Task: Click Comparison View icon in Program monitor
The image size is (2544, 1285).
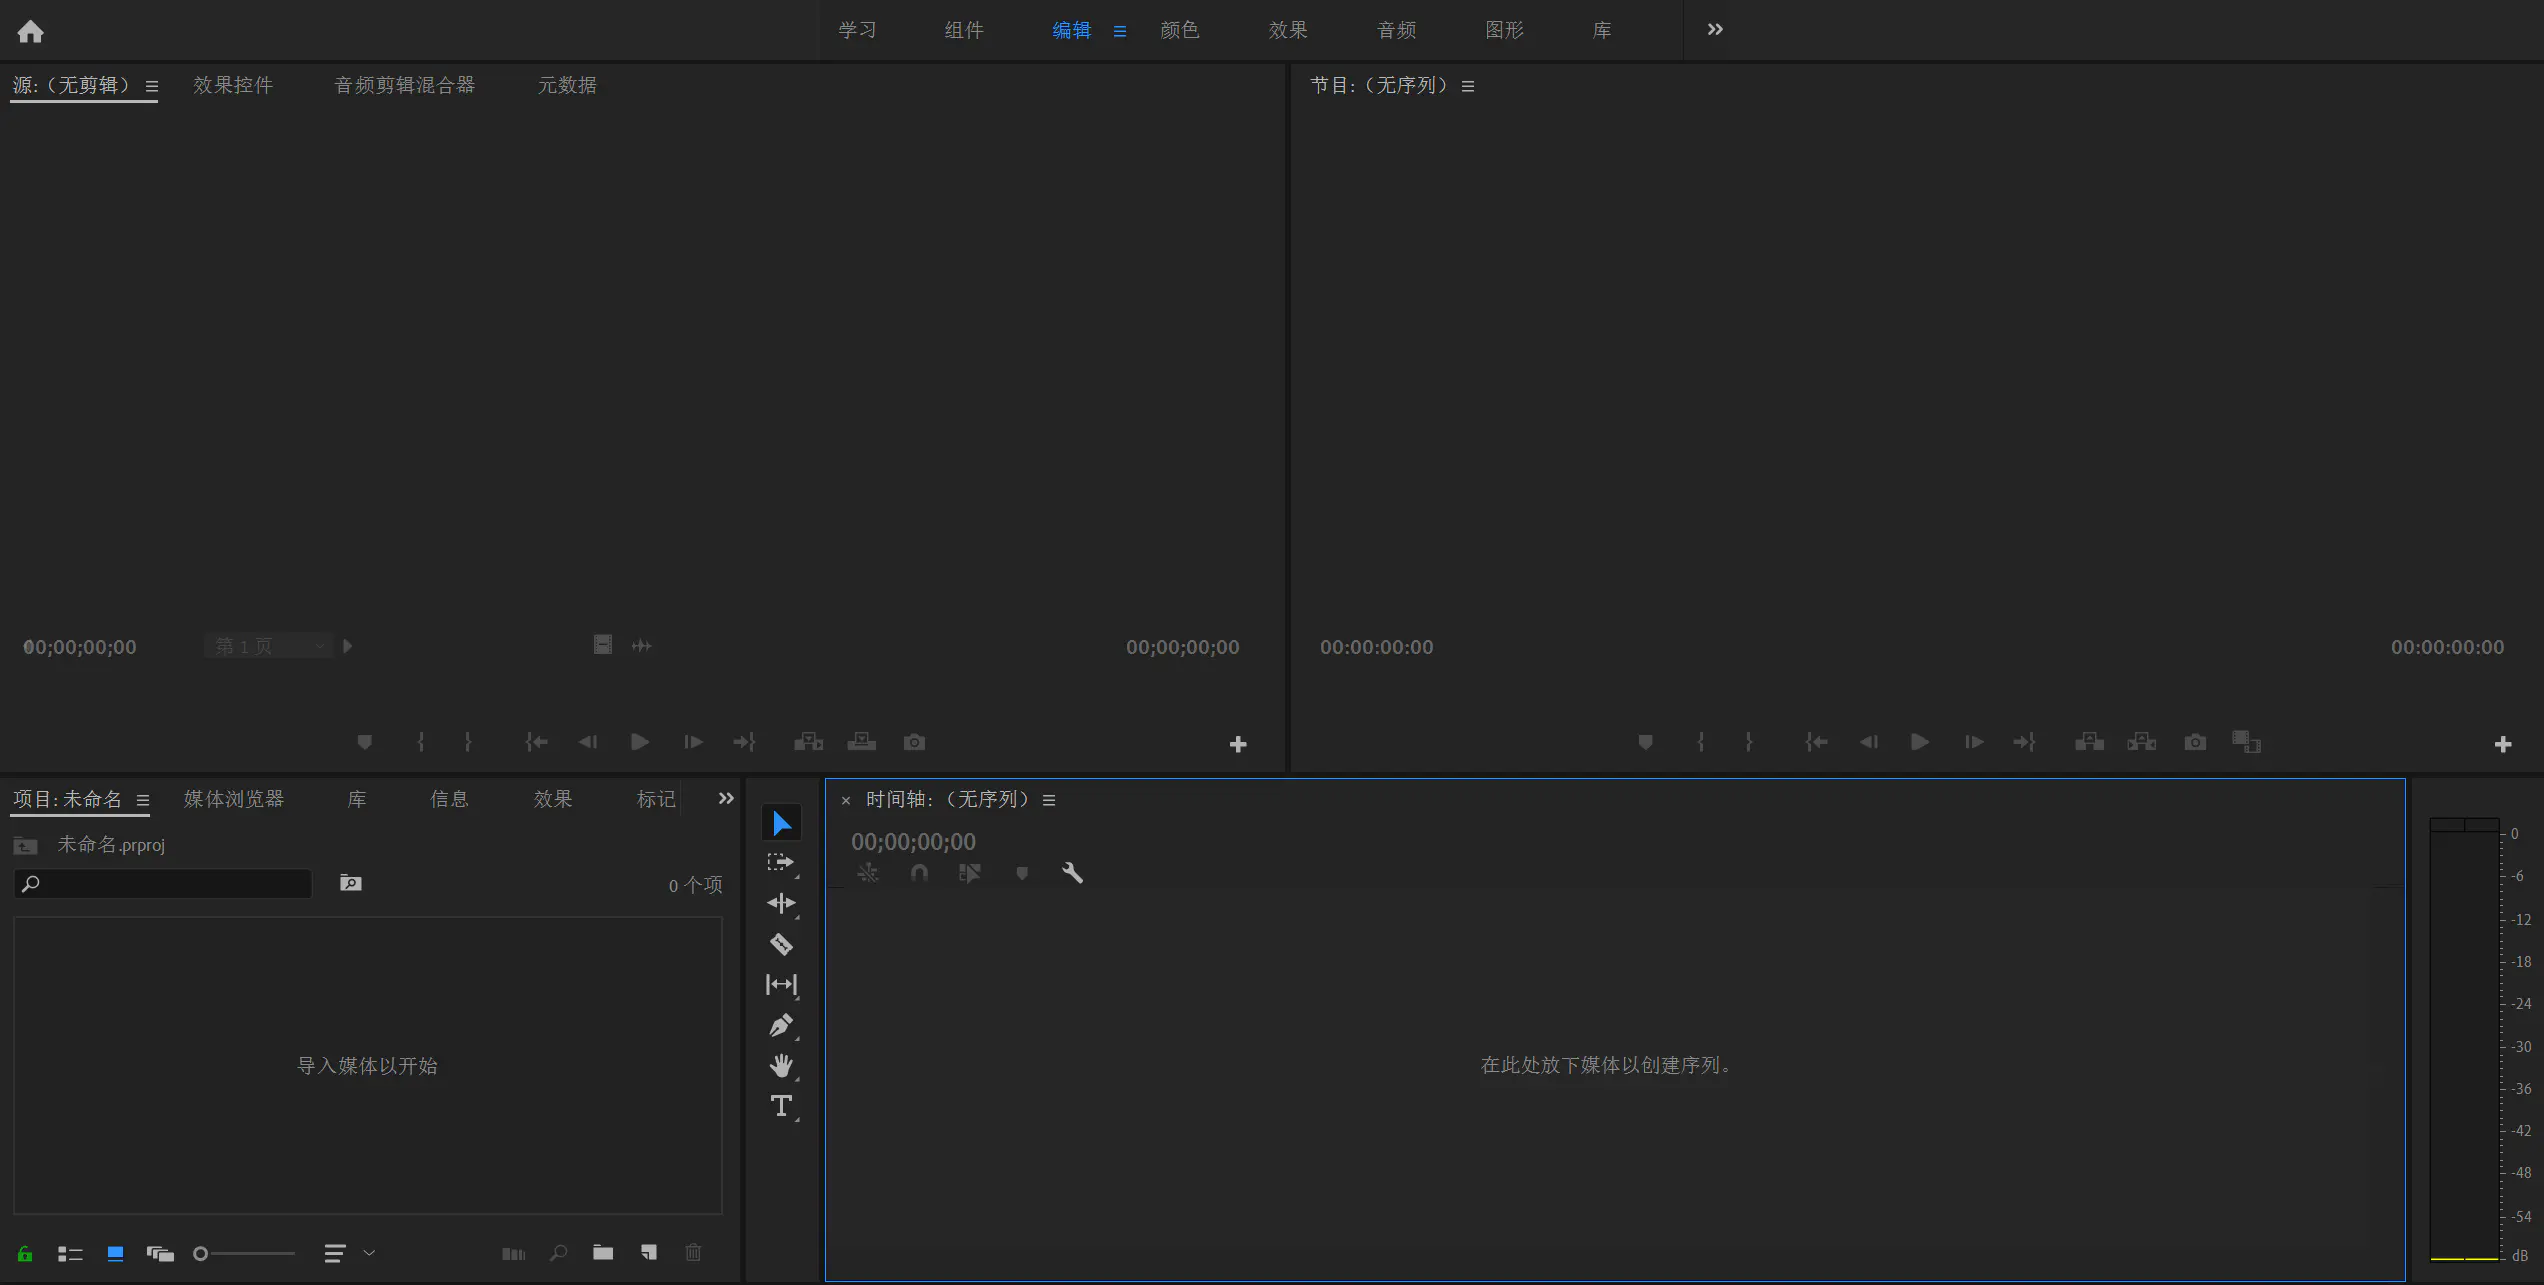Action: tap(2246, 742)
